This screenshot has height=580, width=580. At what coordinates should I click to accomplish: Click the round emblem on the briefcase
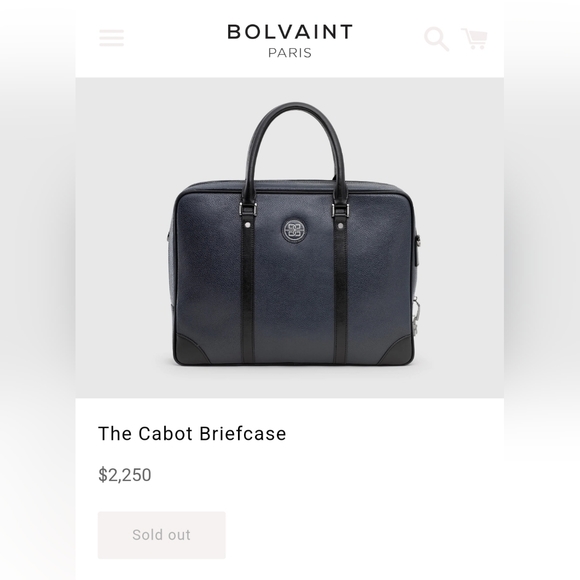click(294, 230)
